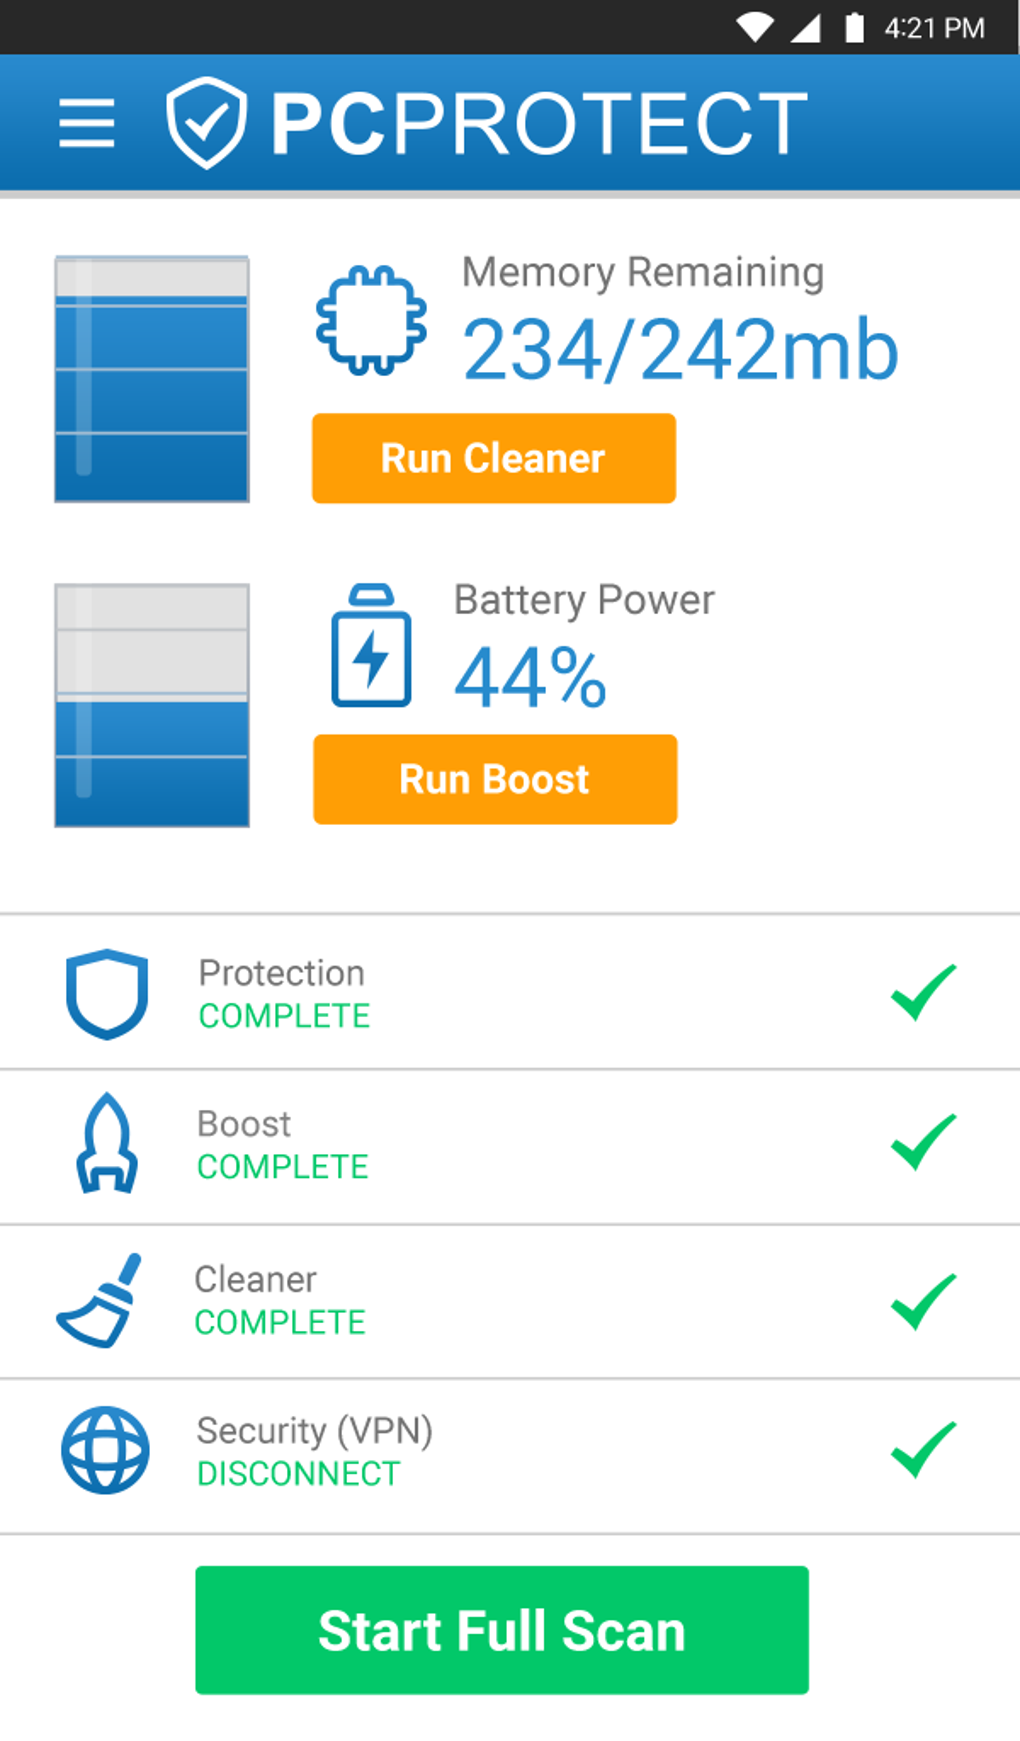
Task: Tap the Boost row green checkmark
Action: point(923,1142)
